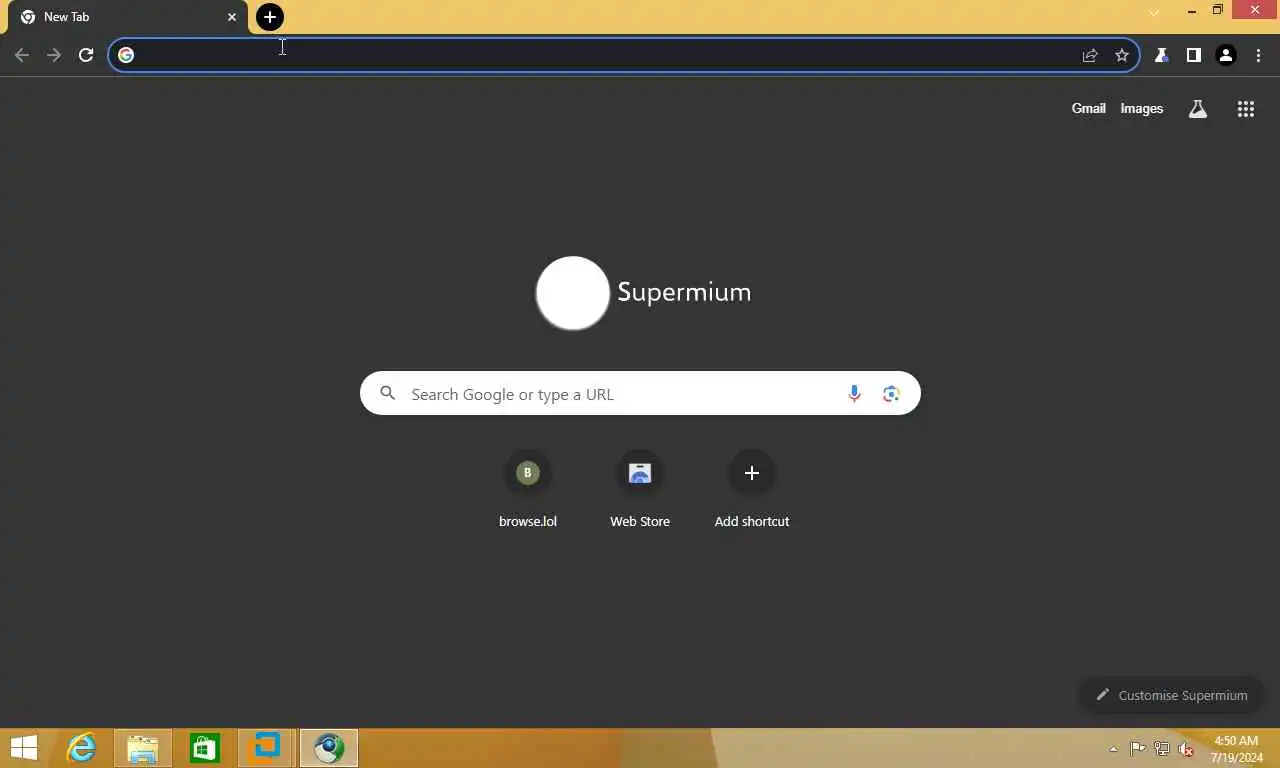1280x768 pixels.
Task: Open Search Labs flask icon on page
Action: pos(1197,109)
